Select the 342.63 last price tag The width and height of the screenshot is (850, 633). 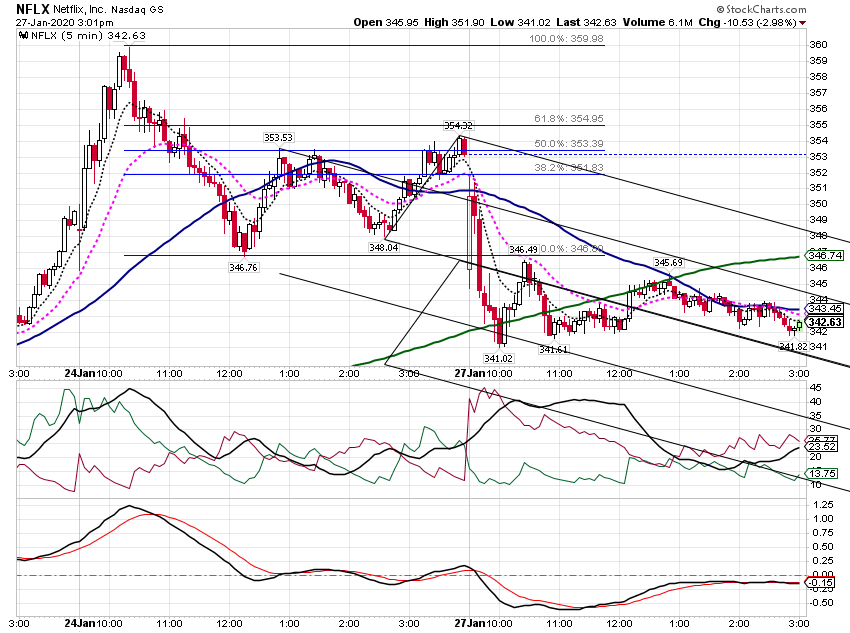tap(825, 322)
